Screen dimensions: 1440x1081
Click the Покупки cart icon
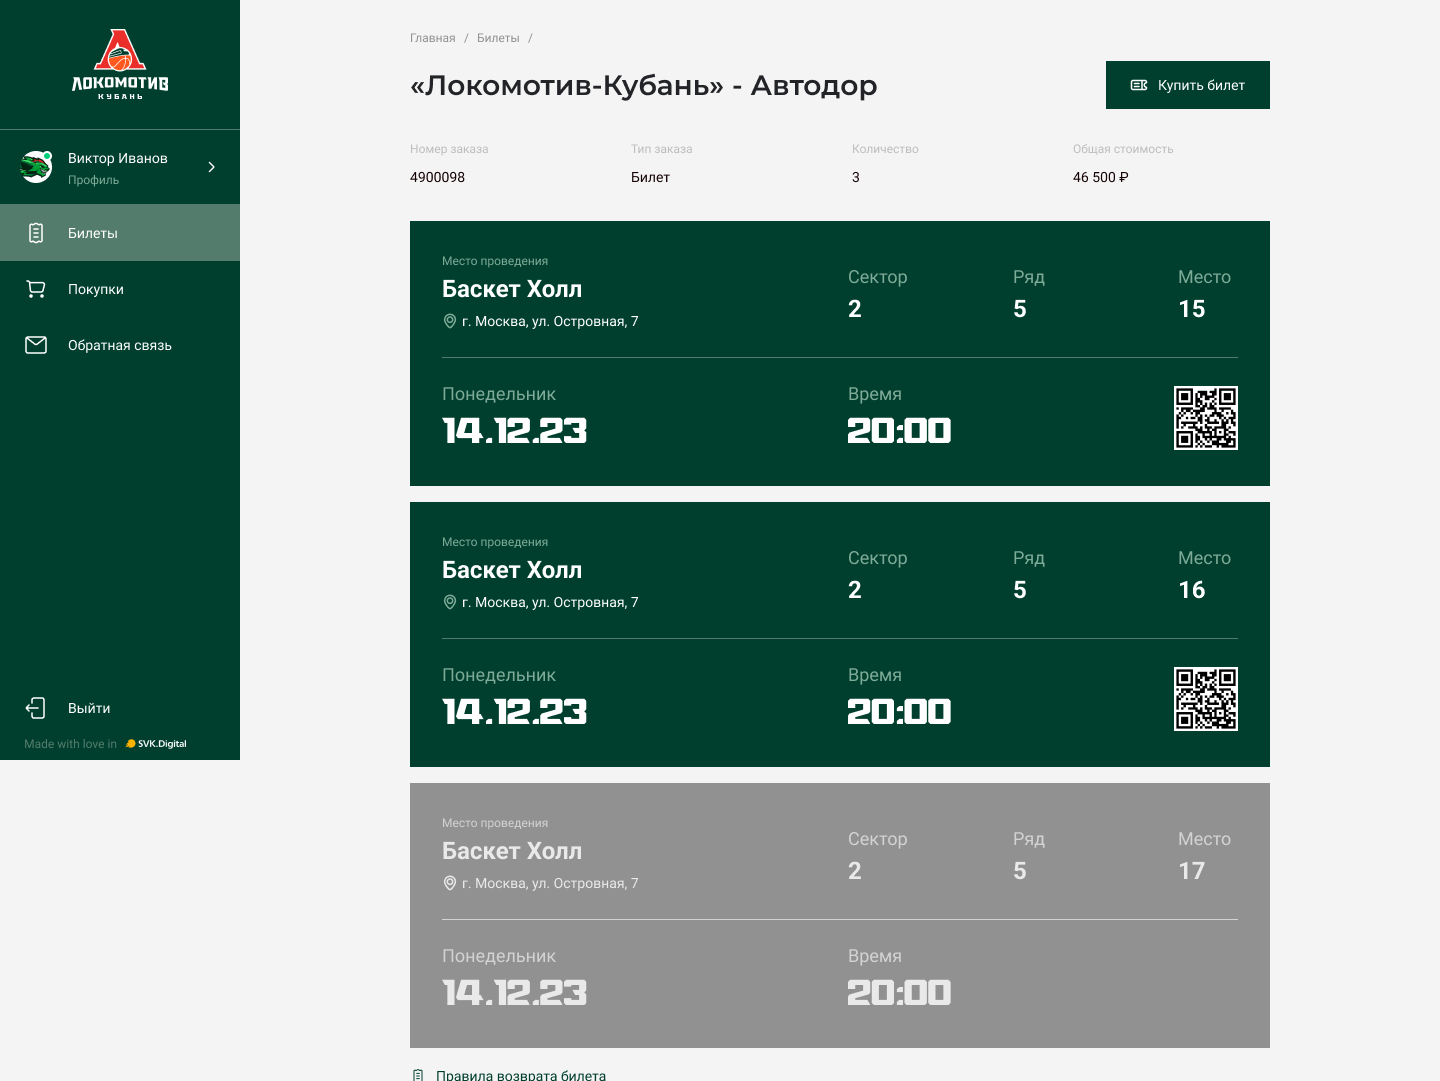click(x=36, y=289)
